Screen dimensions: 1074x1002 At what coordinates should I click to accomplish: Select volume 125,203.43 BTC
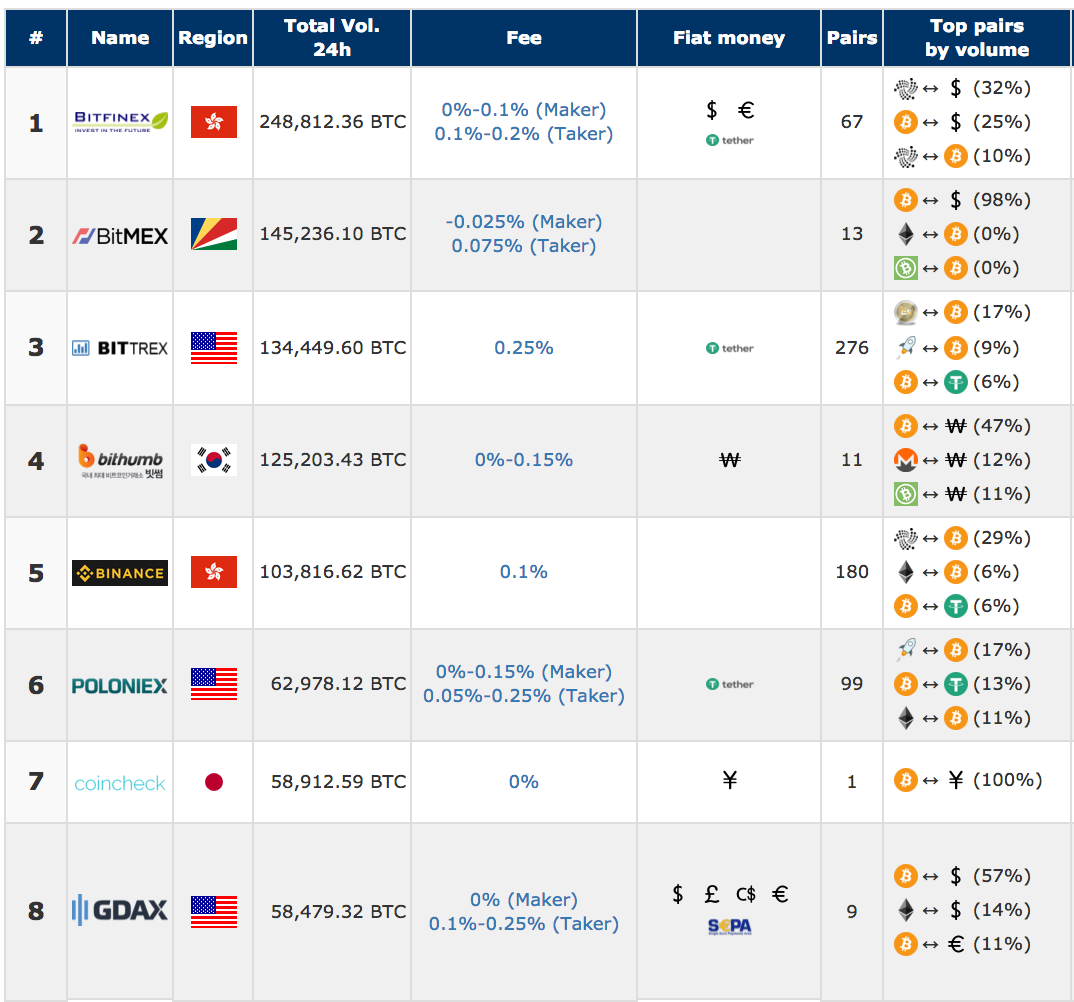coord(333,460)
